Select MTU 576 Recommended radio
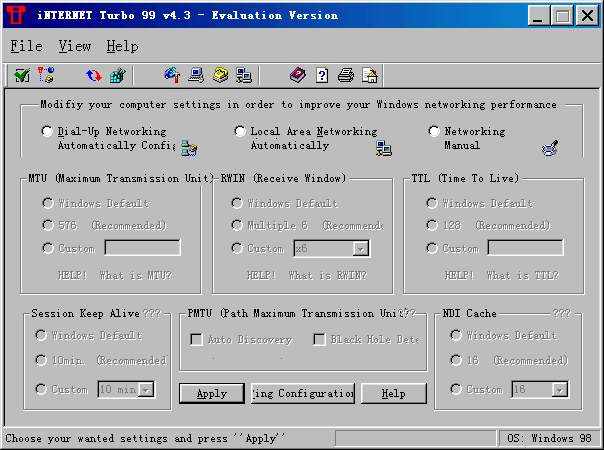 click(x=48, y=225)
